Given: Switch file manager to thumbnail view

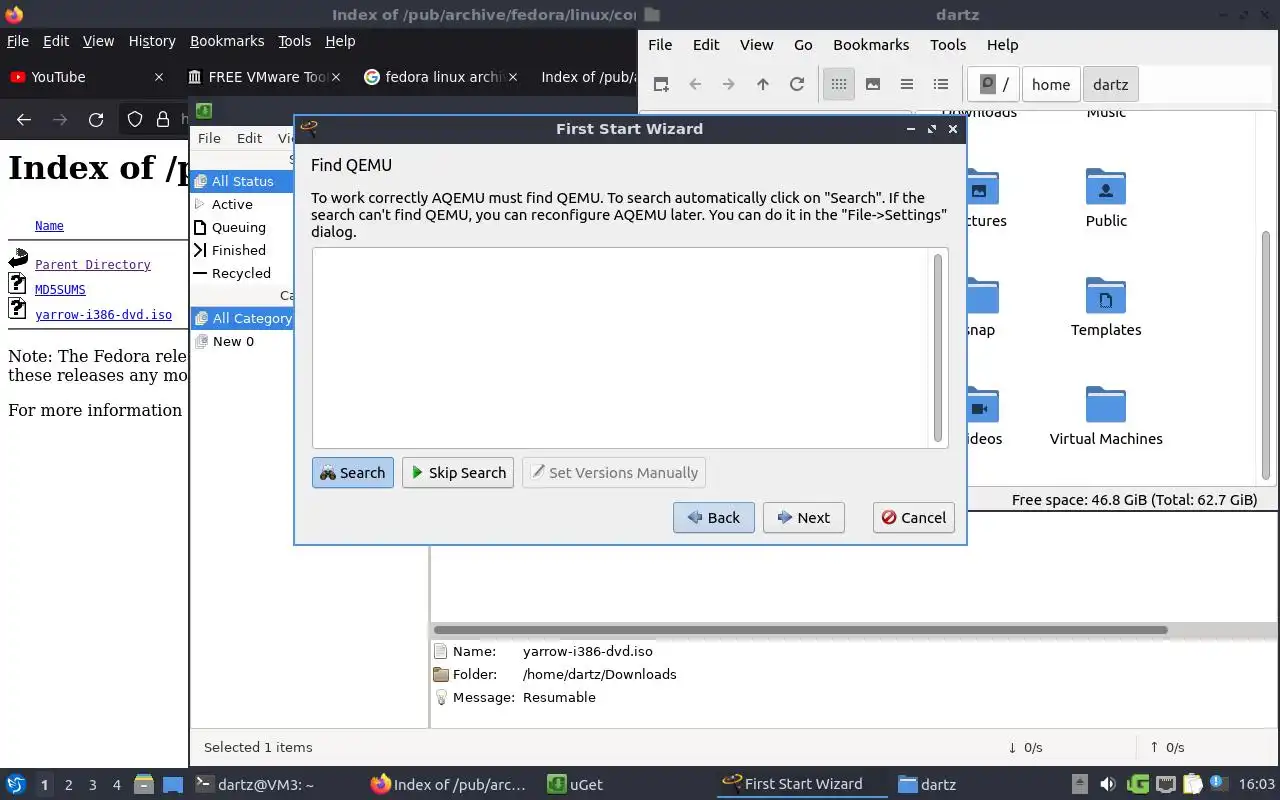Looking at the screenshot, I should click(873, 85).
